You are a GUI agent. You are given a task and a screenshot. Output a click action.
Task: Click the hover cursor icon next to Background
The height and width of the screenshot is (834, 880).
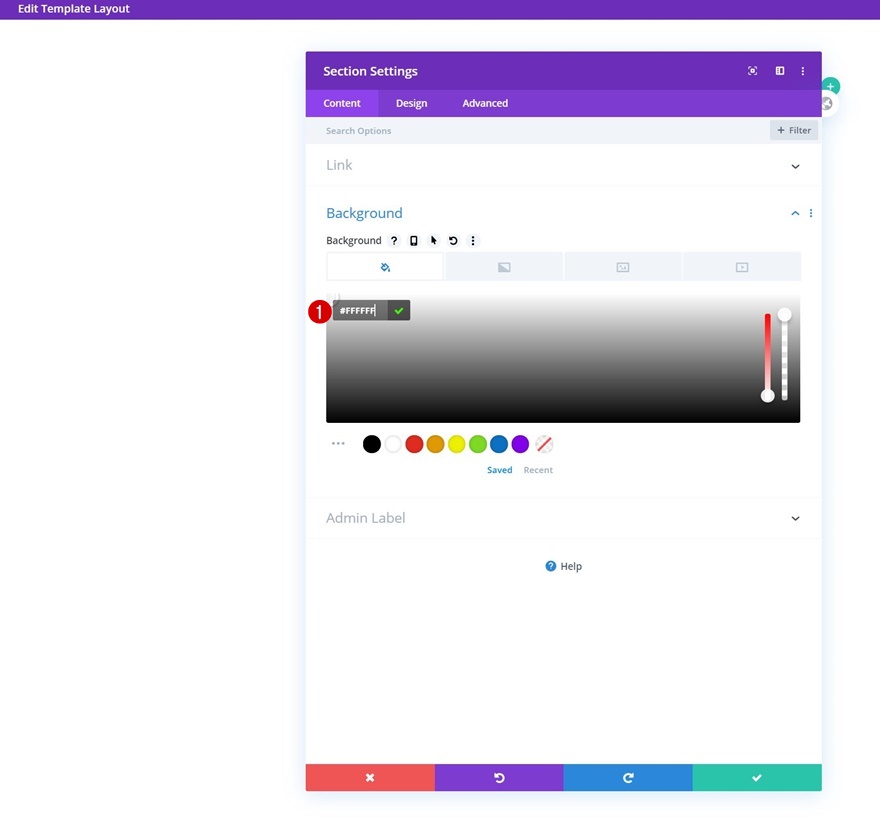point(433,240)
